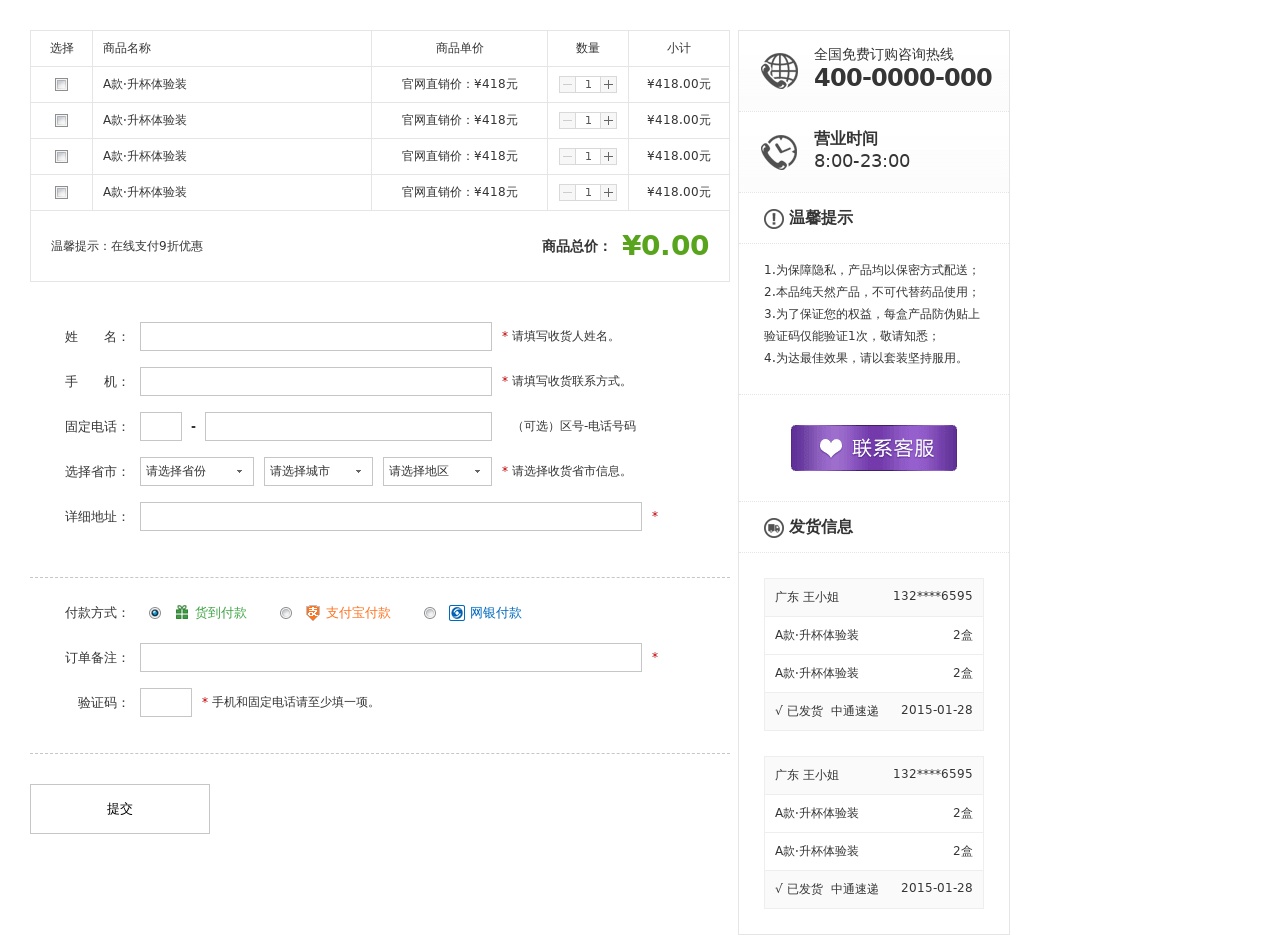
Task: Click the 支付宝付款 orange label
Action: (x=358, y=613)
